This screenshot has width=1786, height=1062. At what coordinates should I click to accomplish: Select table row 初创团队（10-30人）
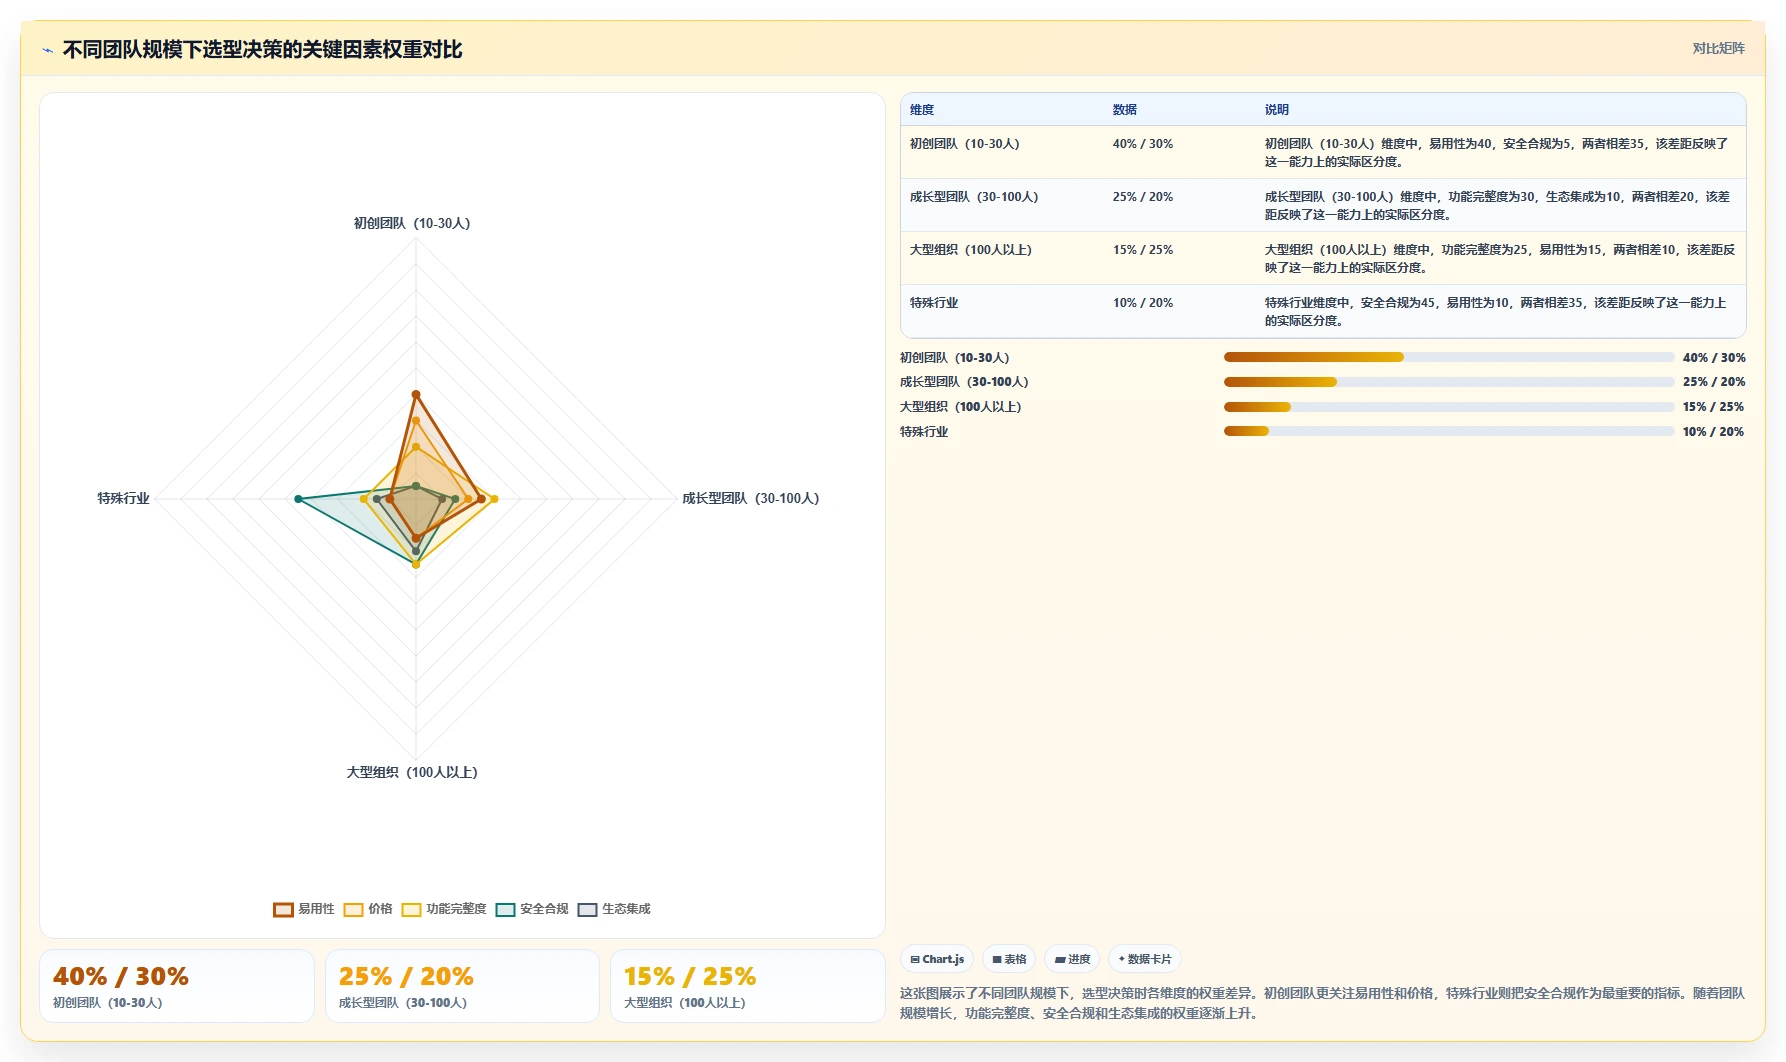tap(1323, 152)
